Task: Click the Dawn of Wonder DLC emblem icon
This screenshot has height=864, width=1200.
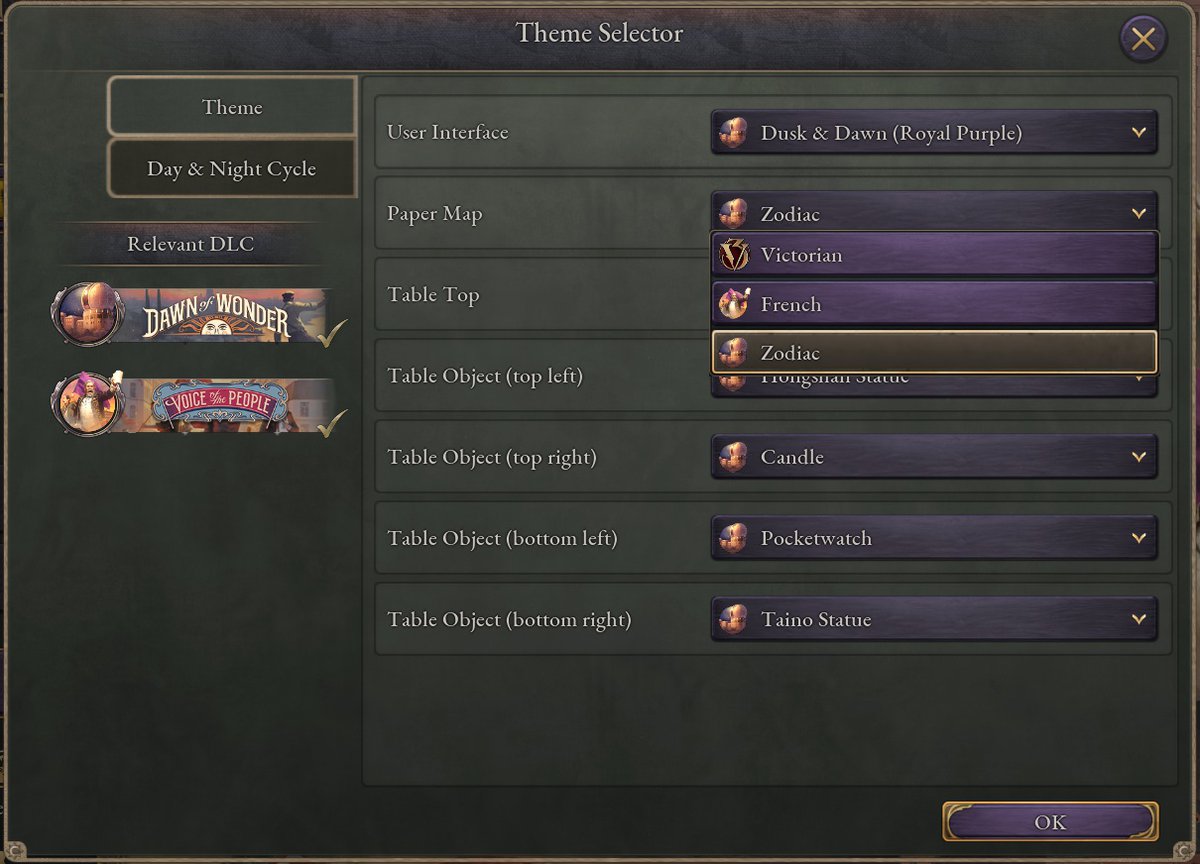Action: [89, 314]
